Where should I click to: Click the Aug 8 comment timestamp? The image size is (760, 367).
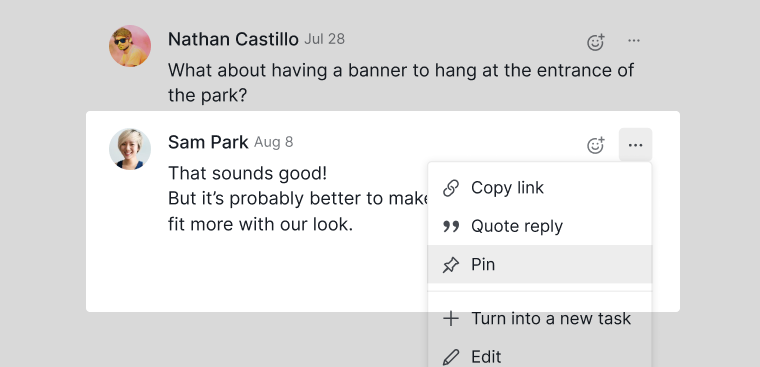tap(273, 142)
